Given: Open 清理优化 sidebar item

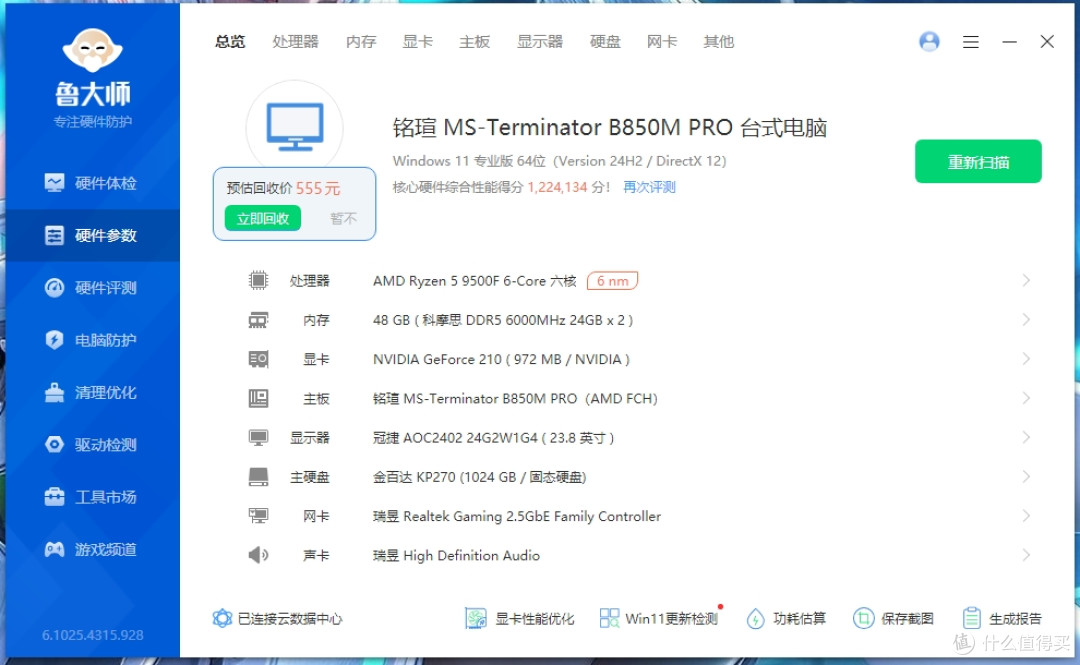Looking at the screenshot, I should (91, 392).
